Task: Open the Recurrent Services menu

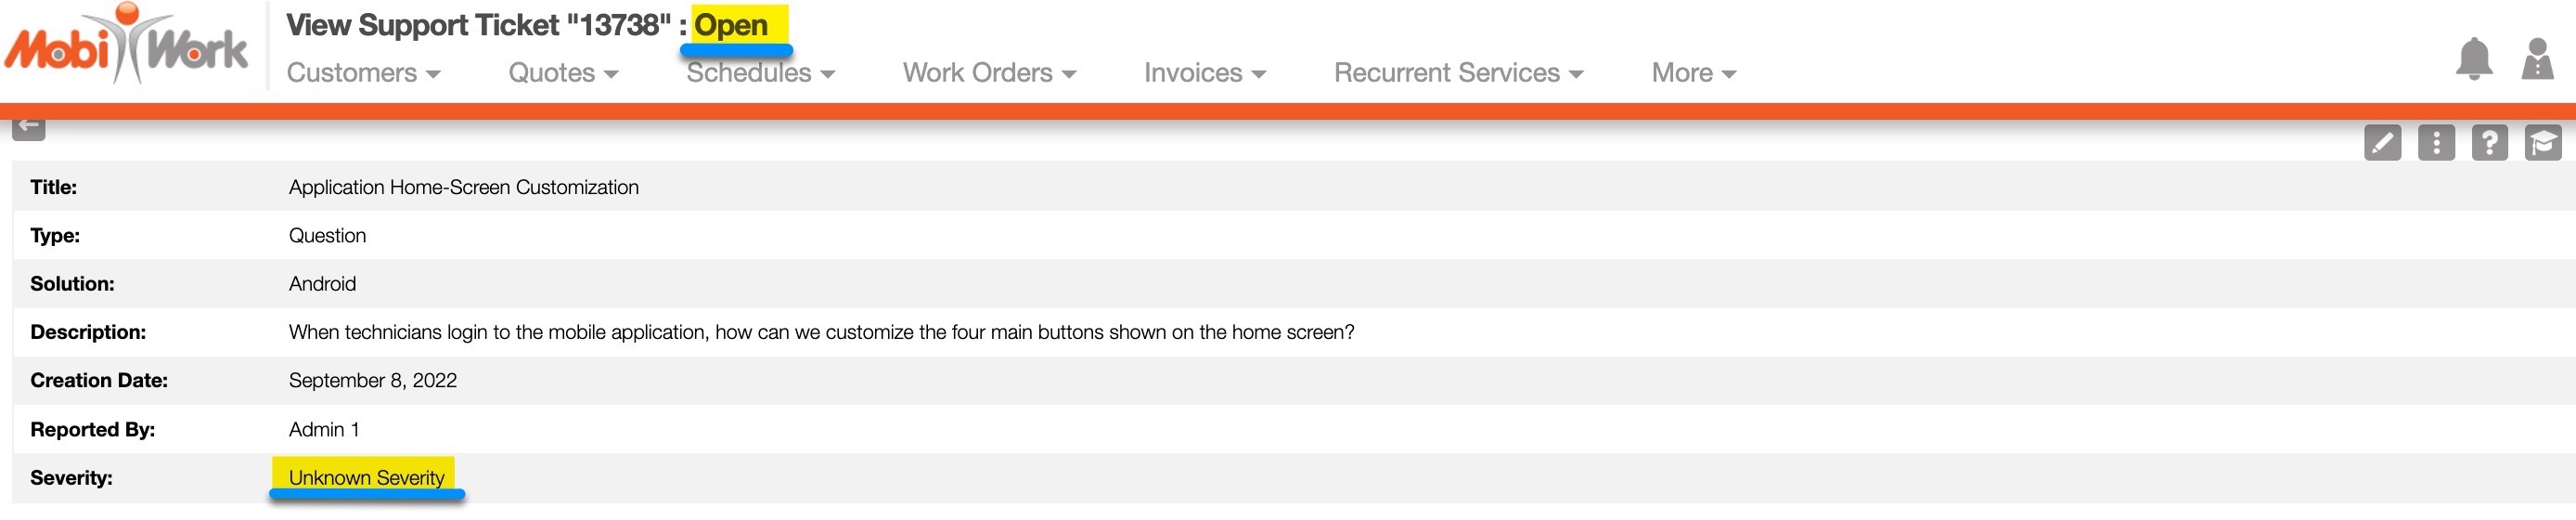Action: [x=1458, y=73]
